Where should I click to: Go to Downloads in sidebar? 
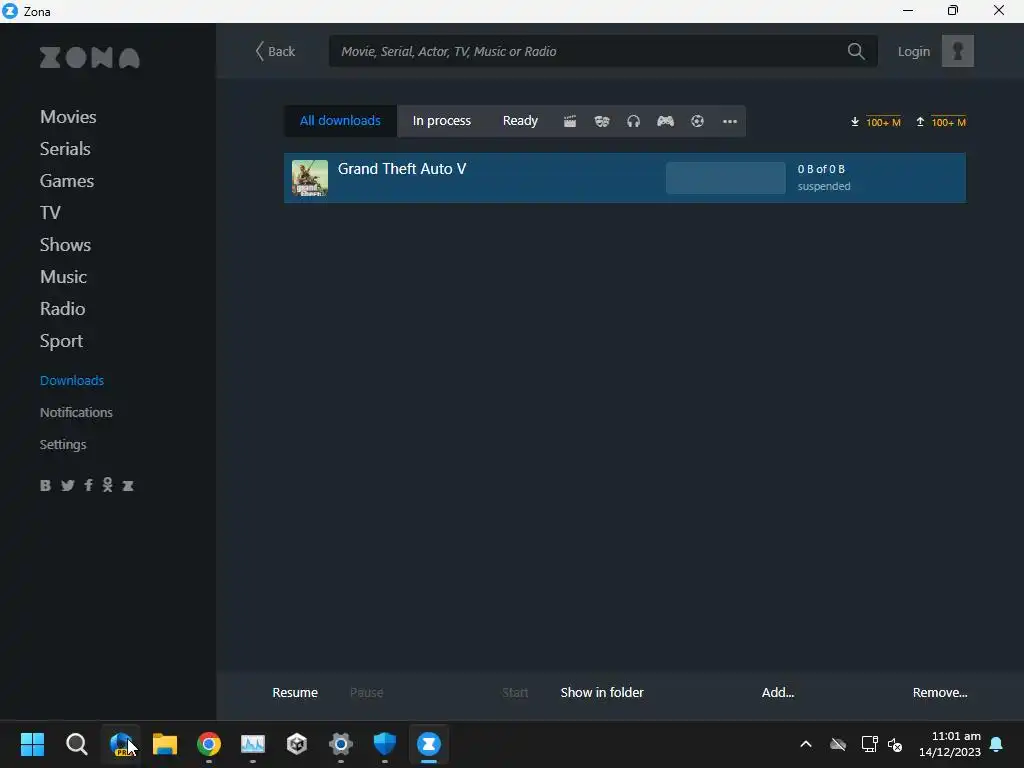(72, 380)
